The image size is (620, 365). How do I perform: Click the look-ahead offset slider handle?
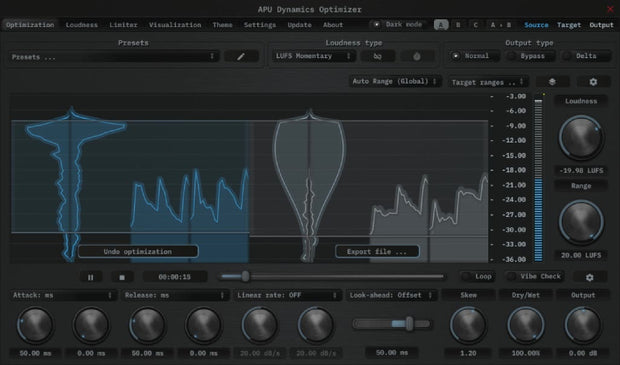coord(410,324)
